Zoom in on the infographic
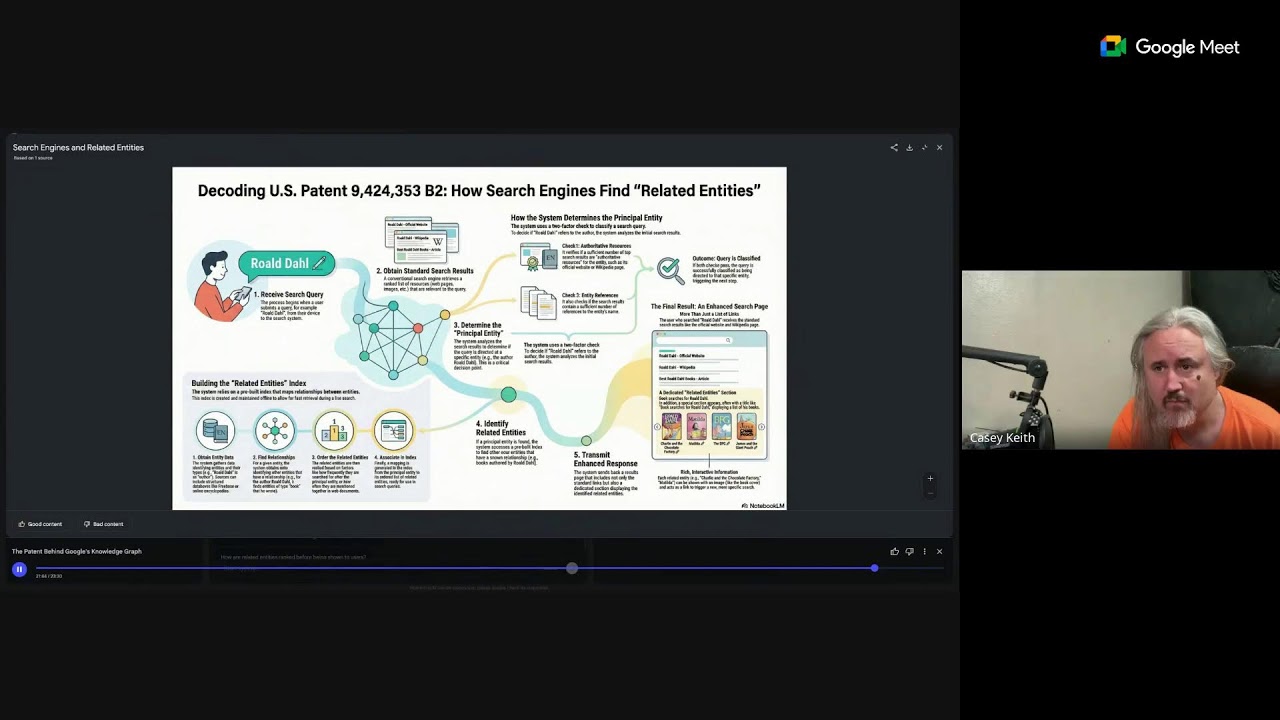 [x=930, y=478]
